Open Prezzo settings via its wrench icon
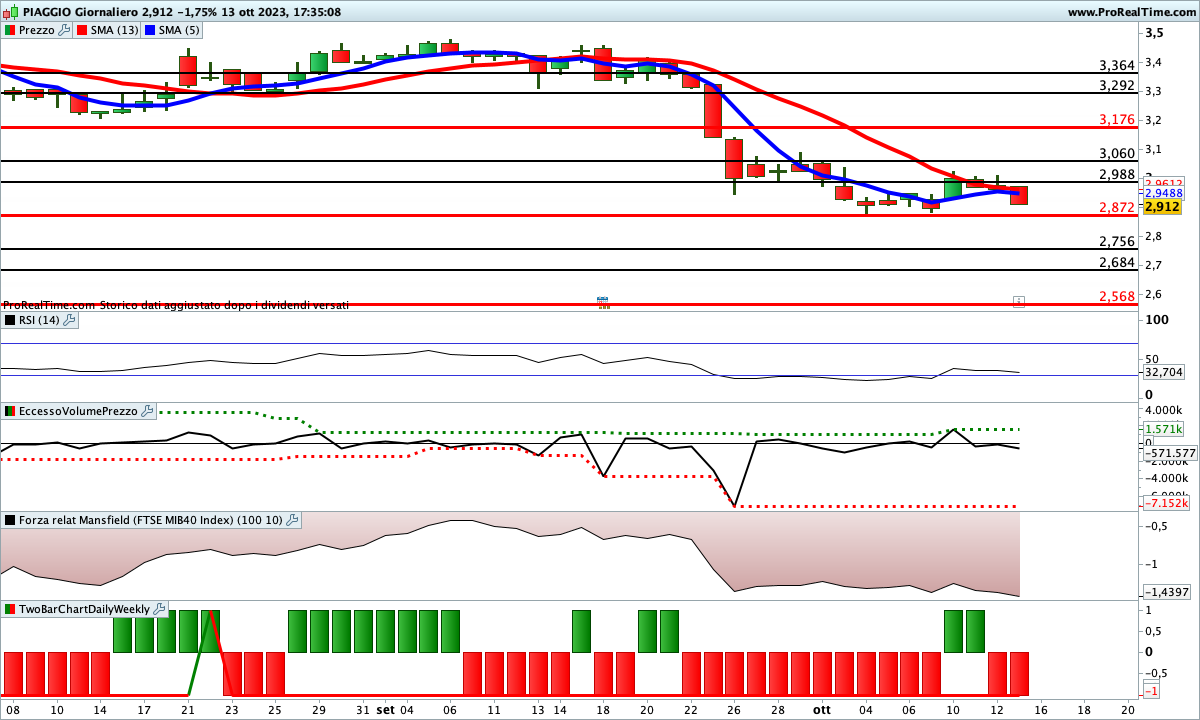1200x720 pixels. 65,30
